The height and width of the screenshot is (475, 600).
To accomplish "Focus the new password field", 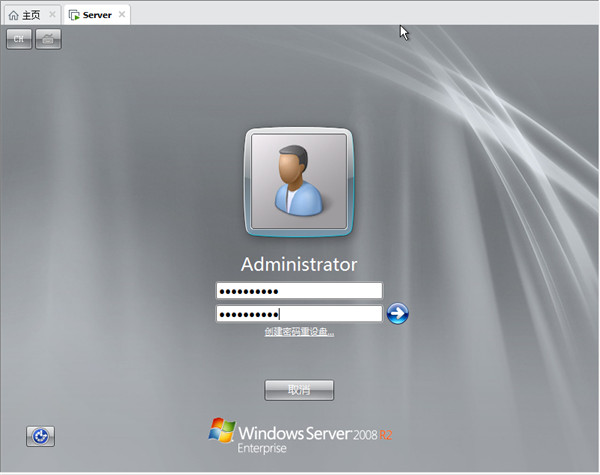I will point(299,291).
